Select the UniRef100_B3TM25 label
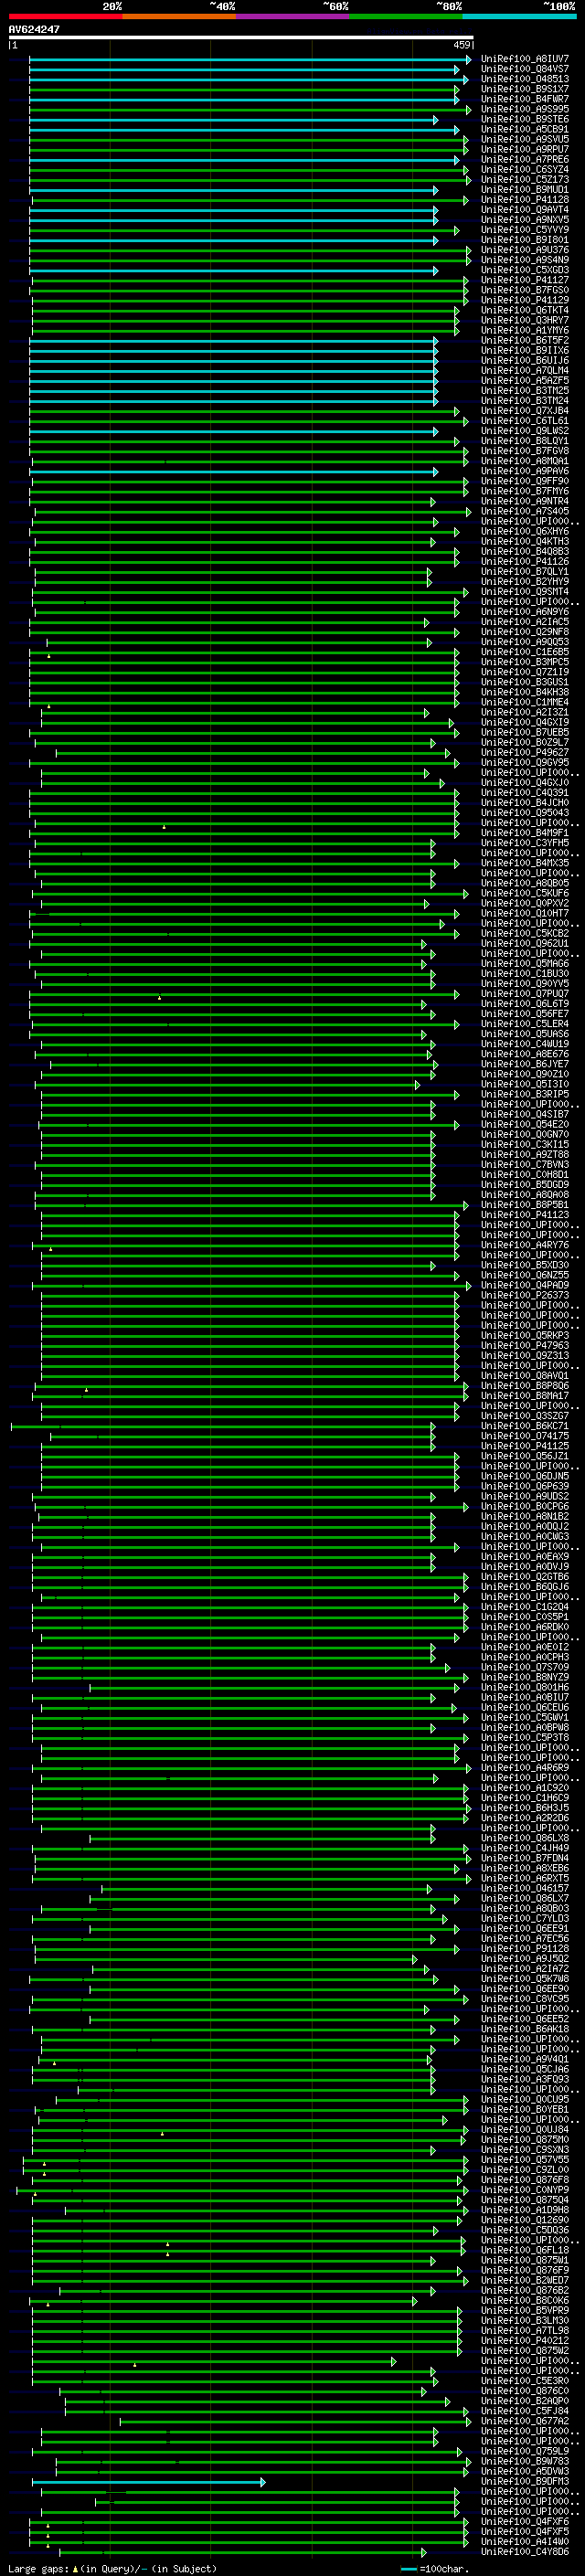Viewport: 585px width, 2576px height. point(525,390)
